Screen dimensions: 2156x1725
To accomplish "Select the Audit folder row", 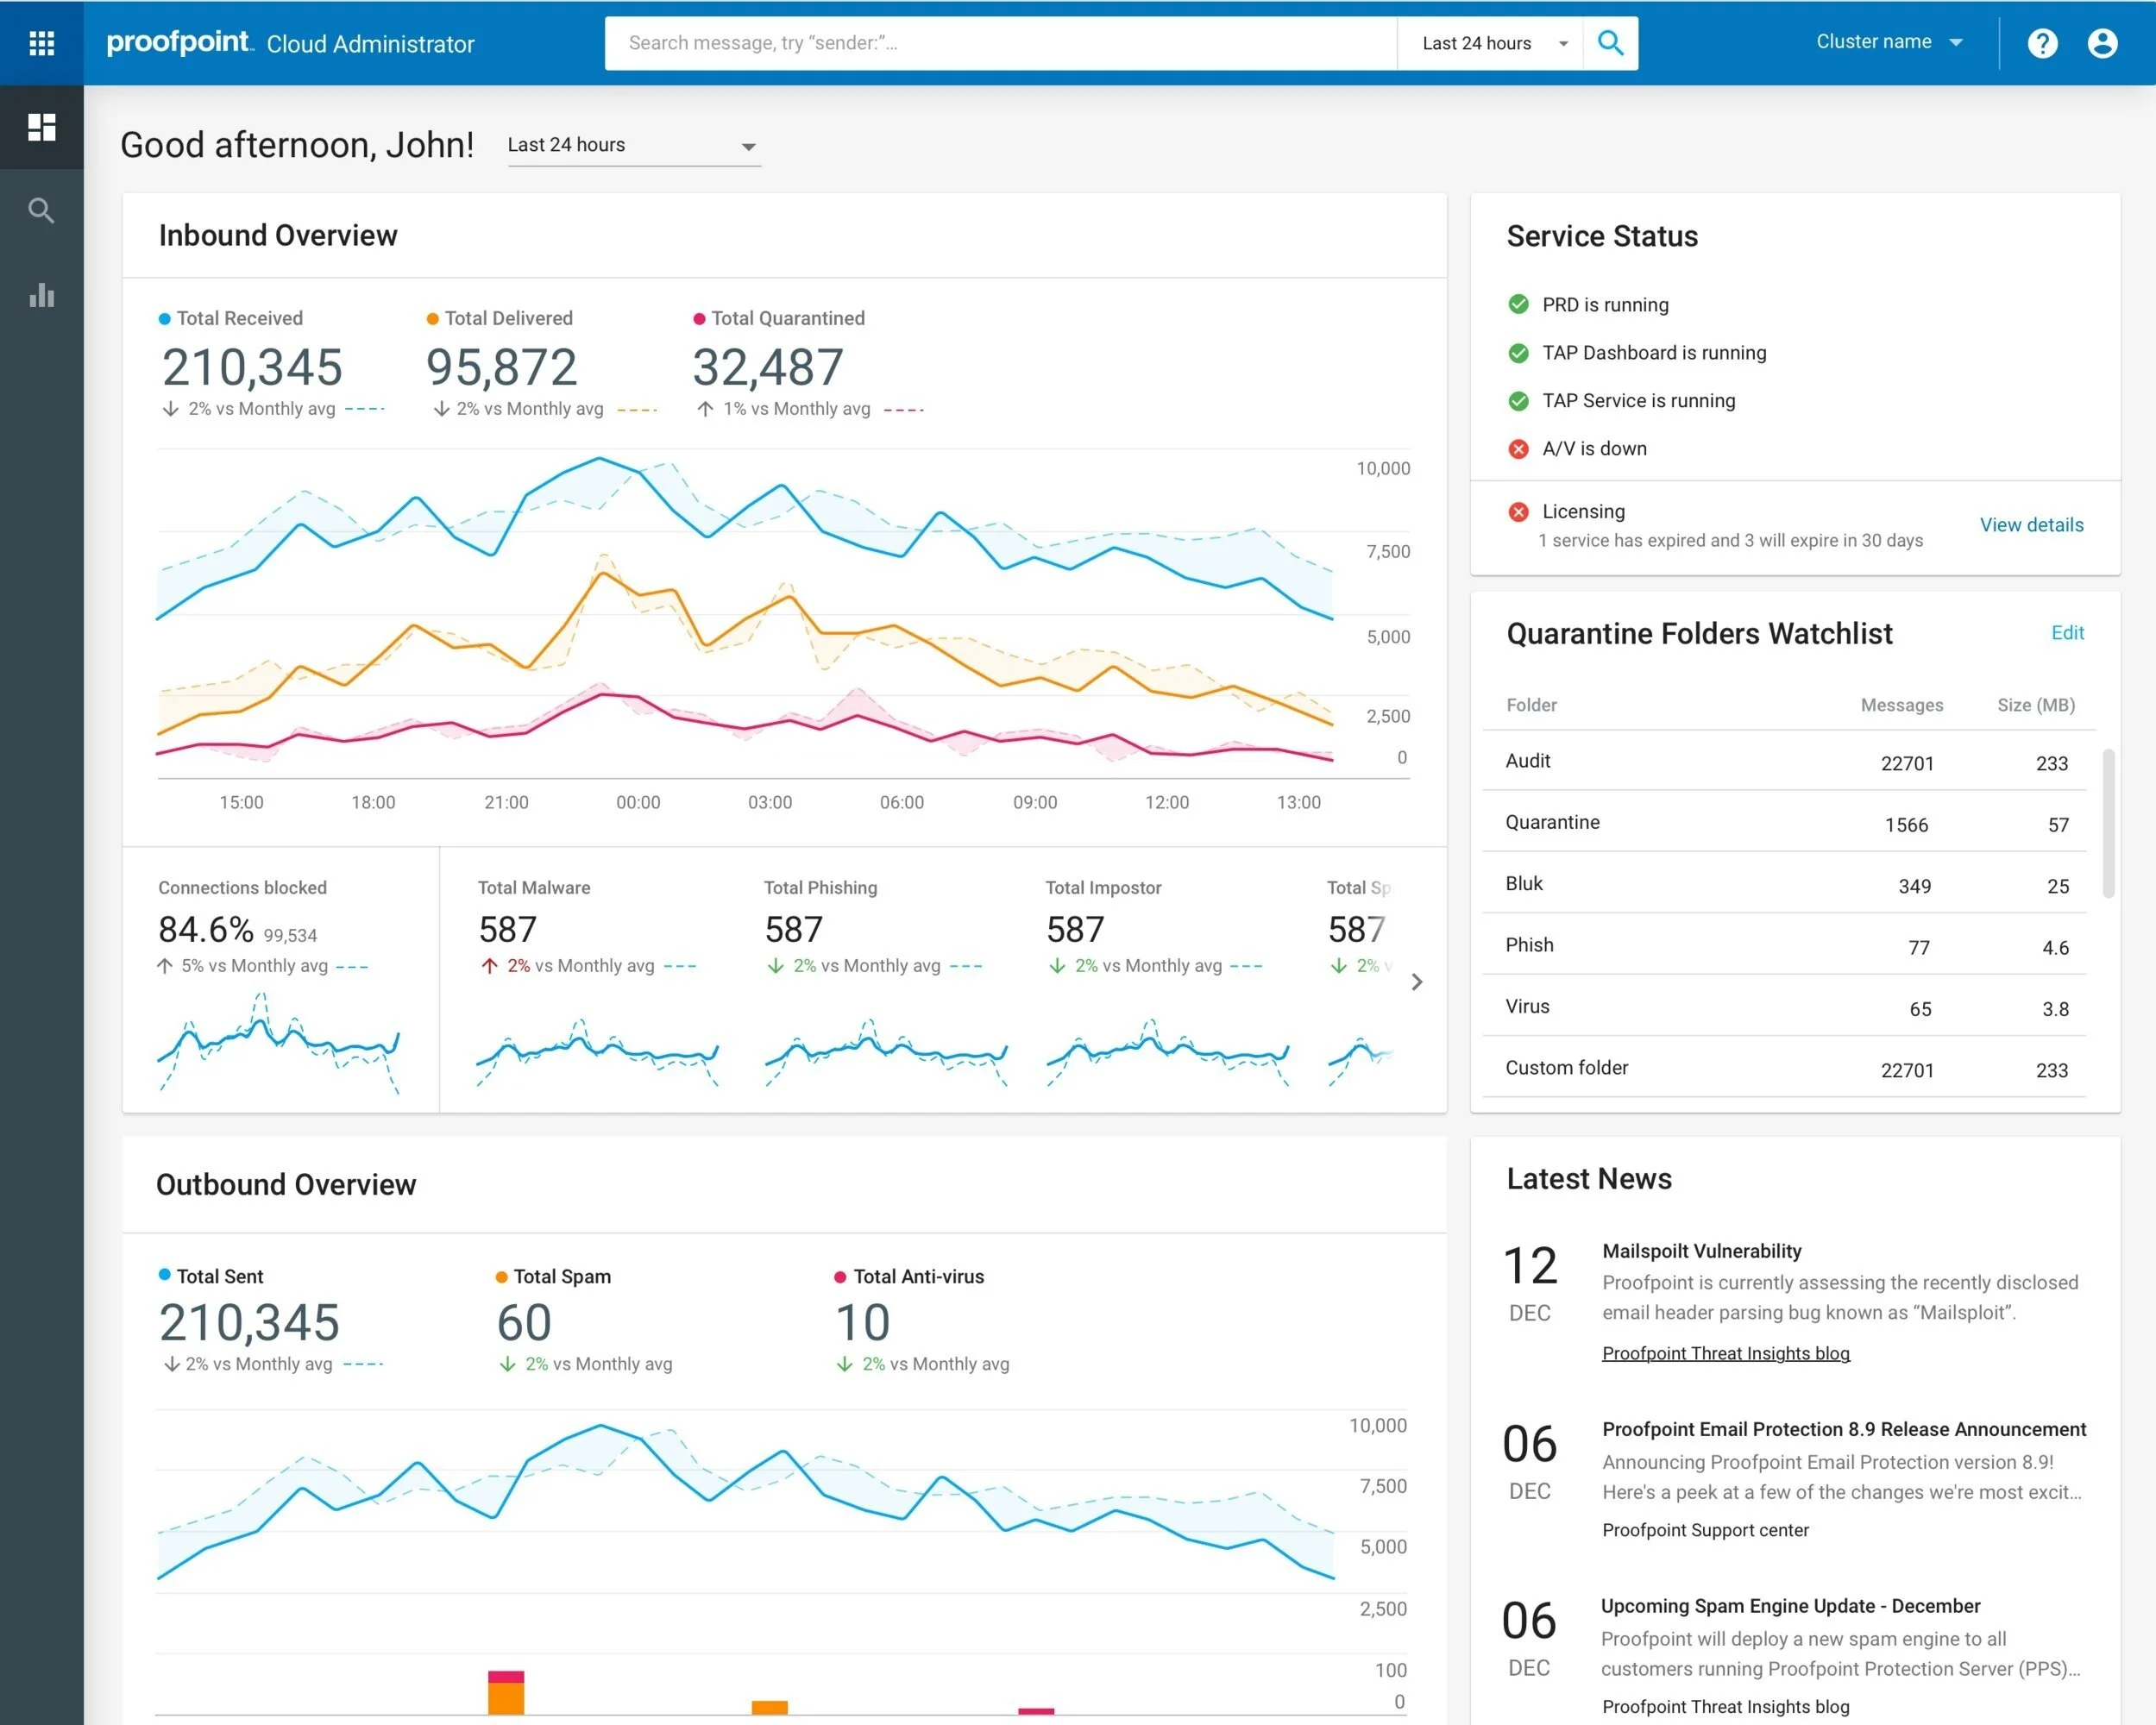I will tap(1784, 762).
